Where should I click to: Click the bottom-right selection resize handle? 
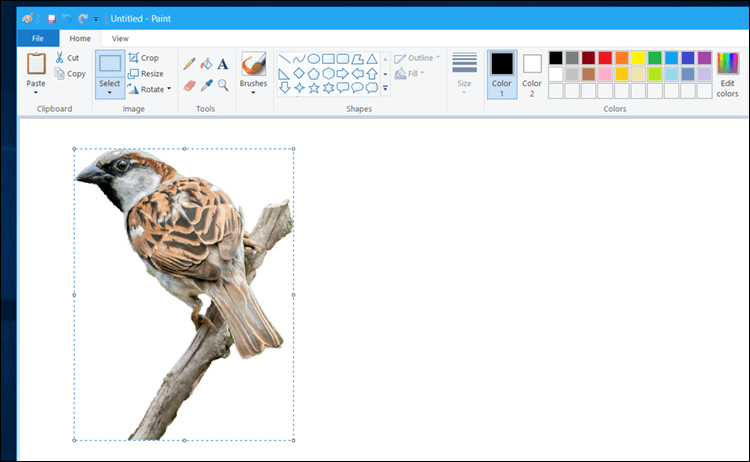293,440
